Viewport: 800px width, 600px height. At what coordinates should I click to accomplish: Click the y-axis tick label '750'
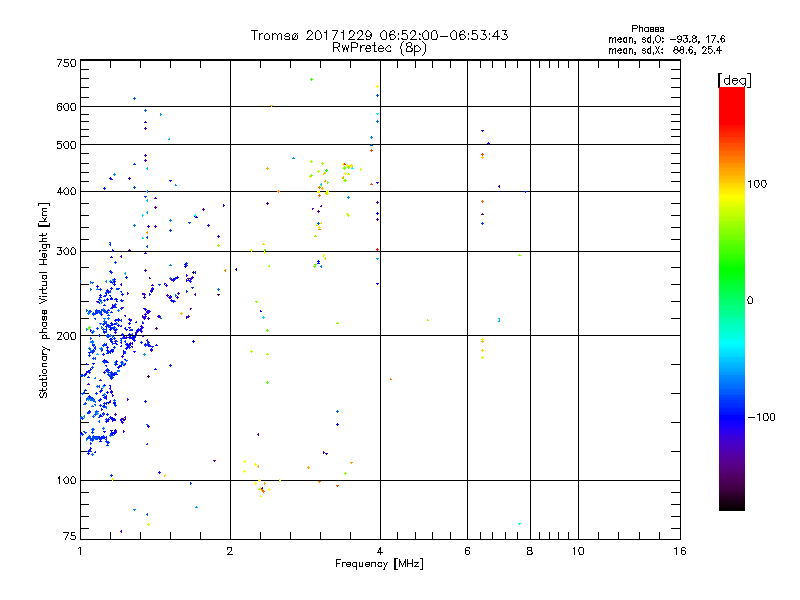(66, 63)
